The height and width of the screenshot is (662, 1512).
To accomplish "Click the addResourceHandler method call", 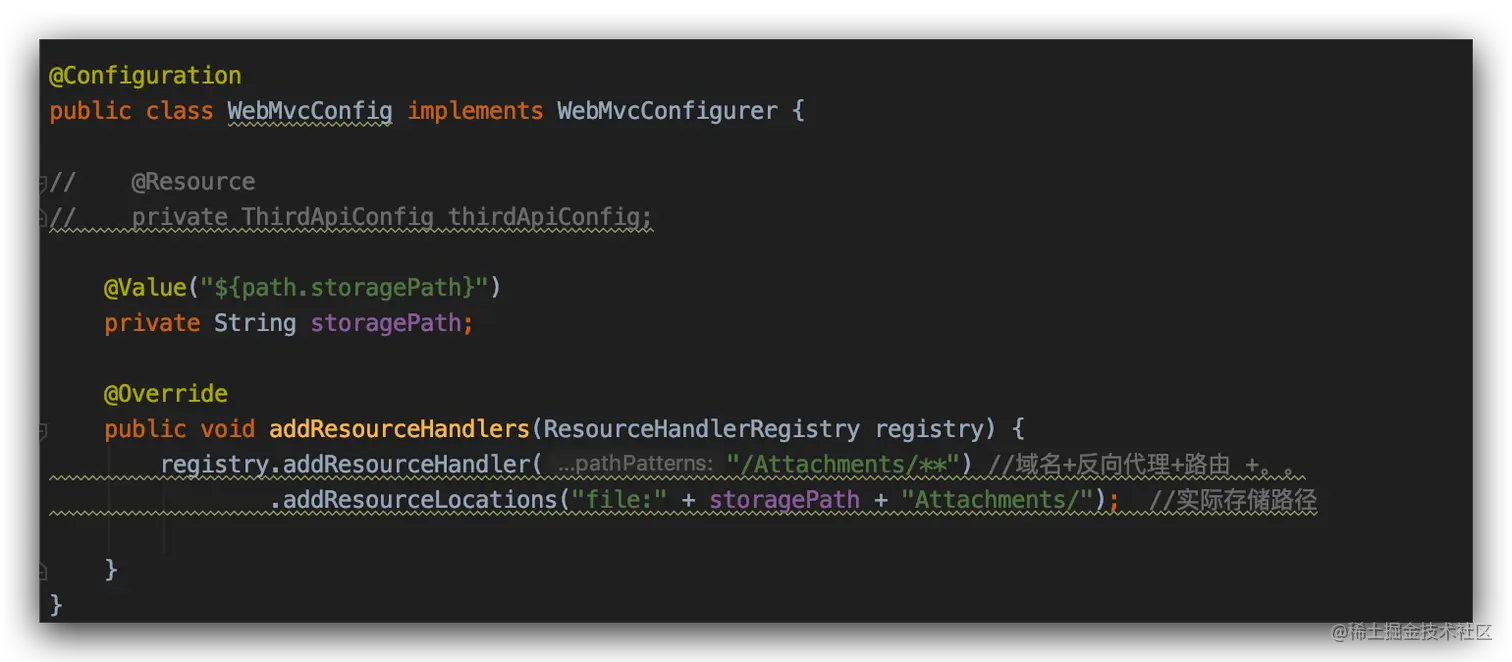I will [x=406, y=465].
